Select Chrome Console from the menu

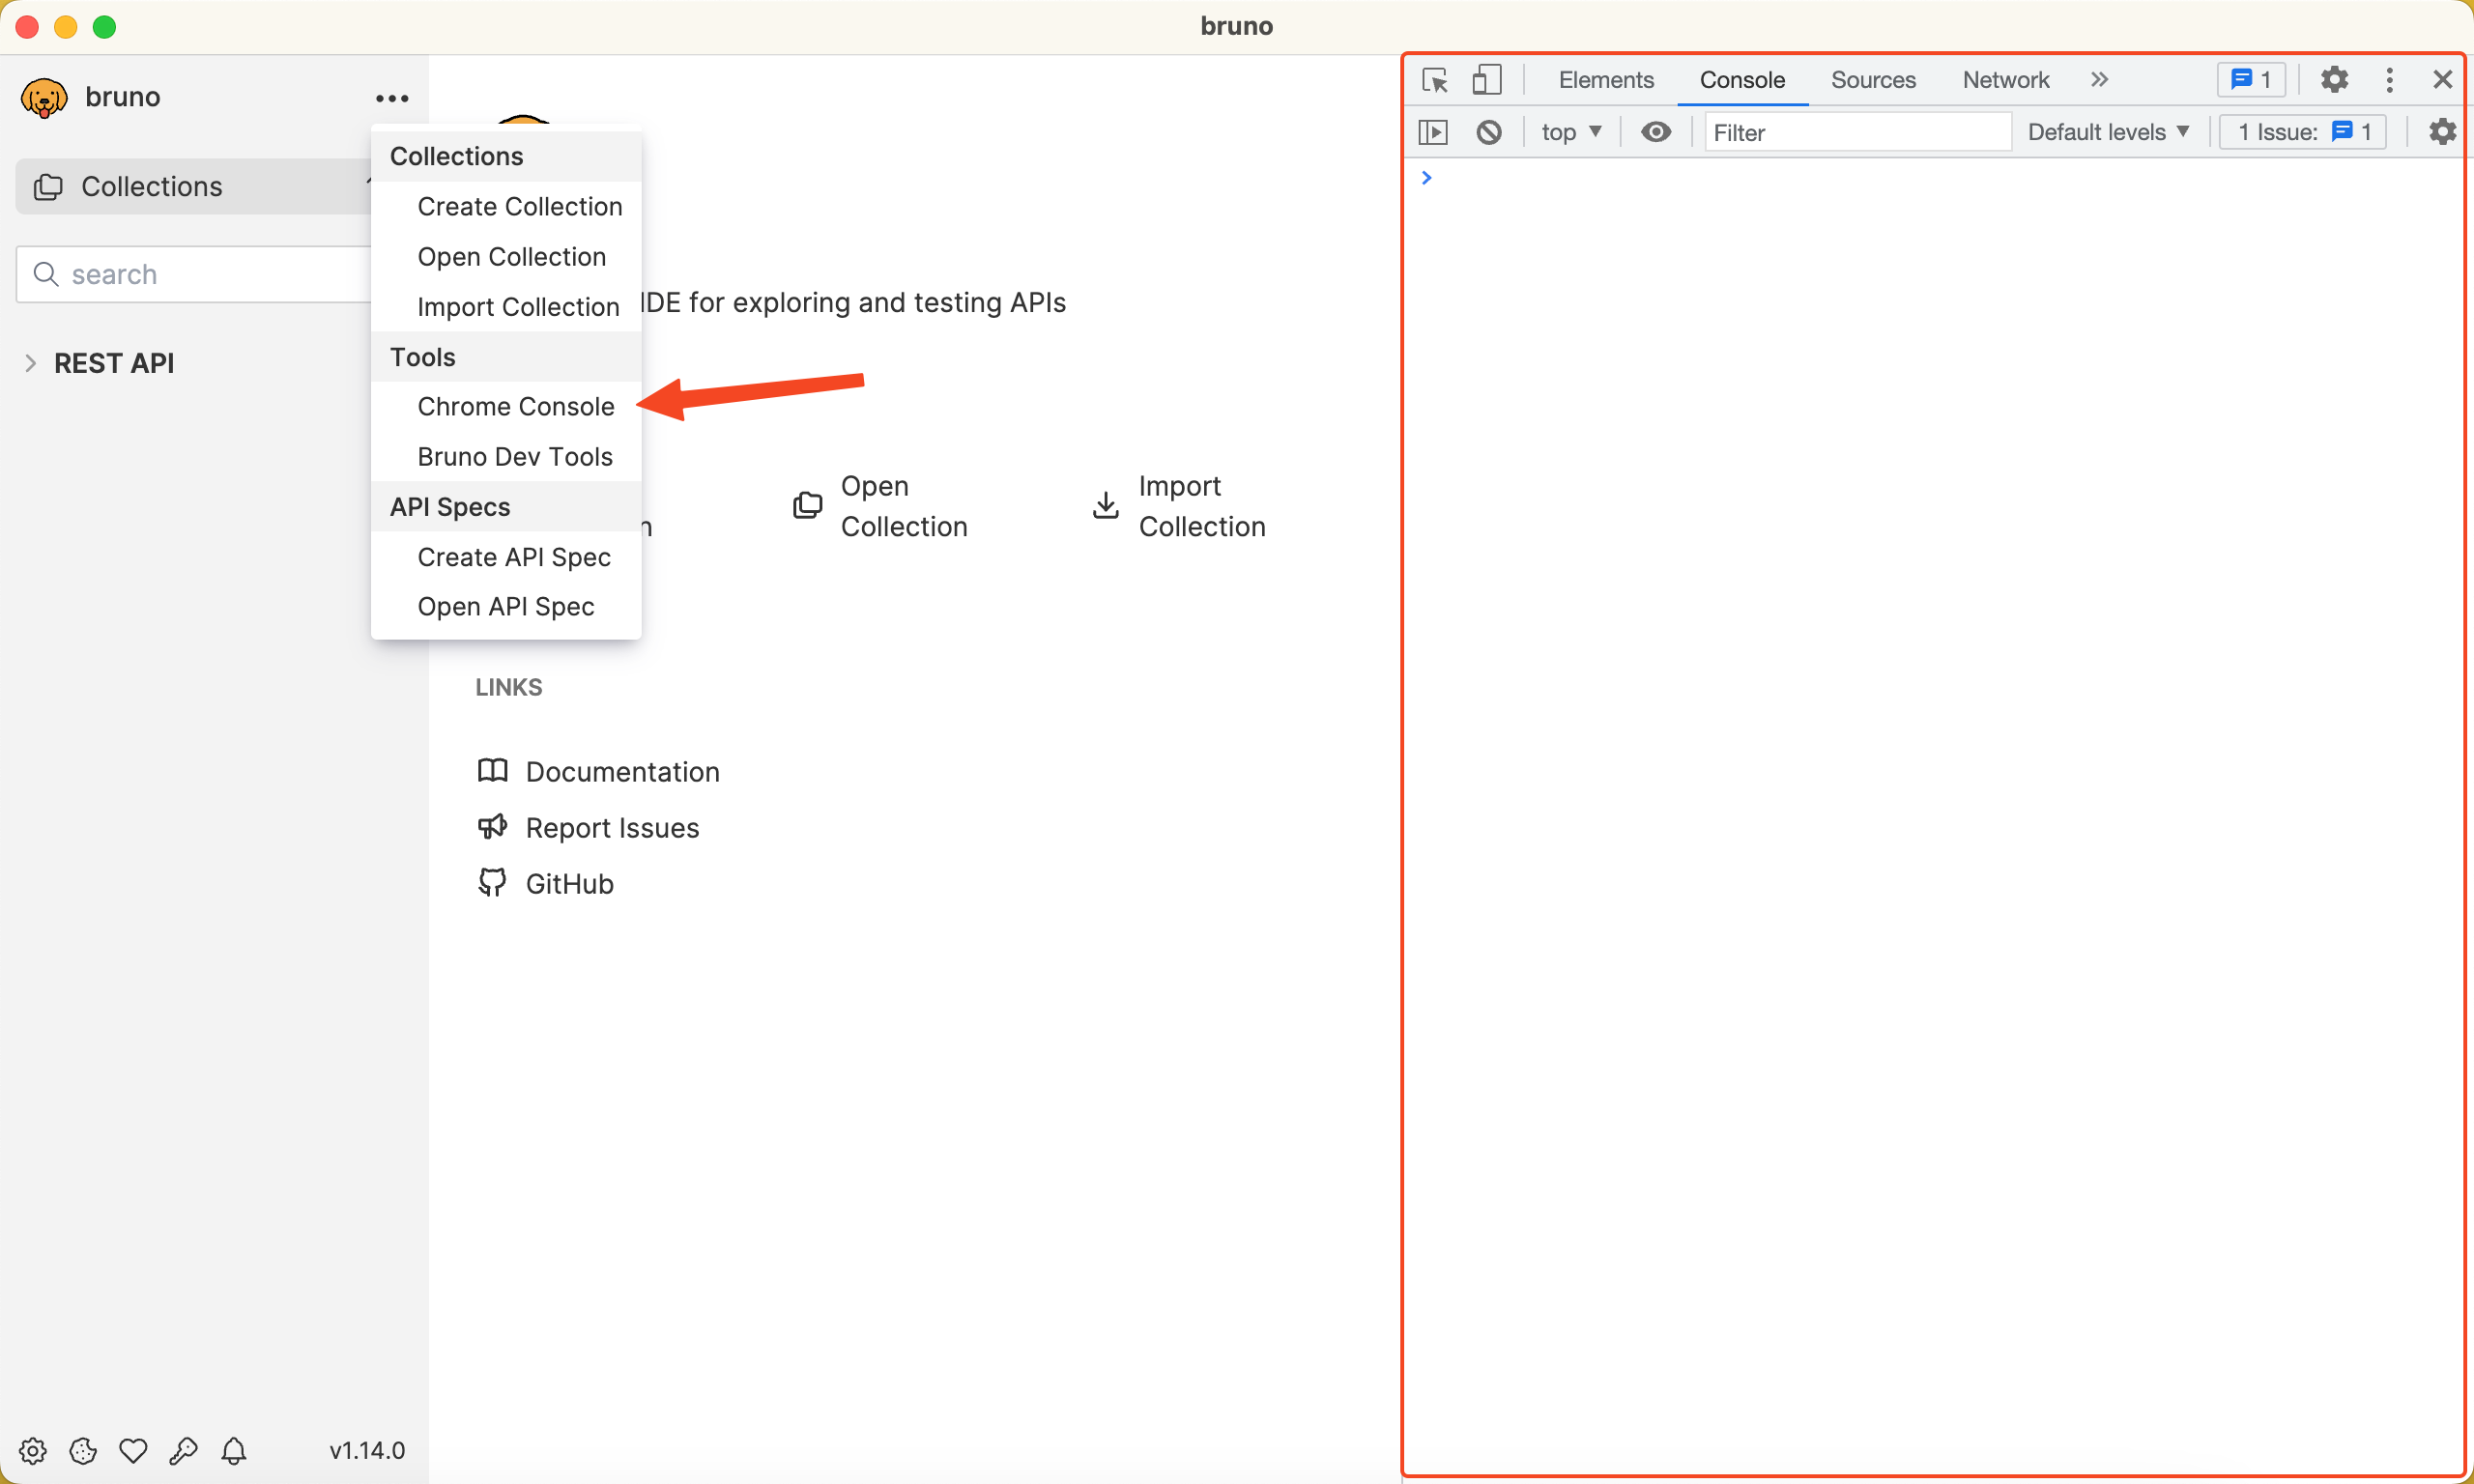[x=515, y=407]
